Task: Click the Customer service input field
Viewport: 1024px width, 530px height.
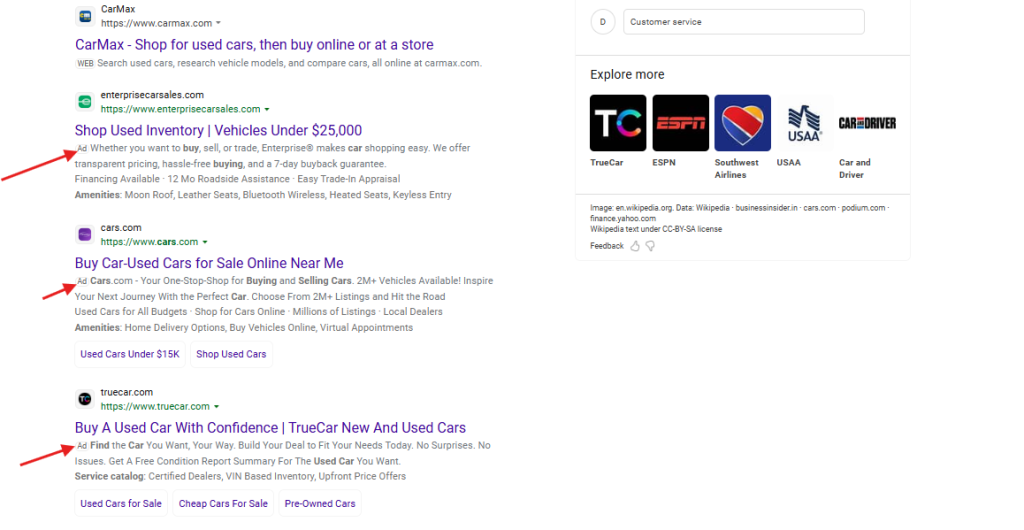Action: (x=743, y=22)
